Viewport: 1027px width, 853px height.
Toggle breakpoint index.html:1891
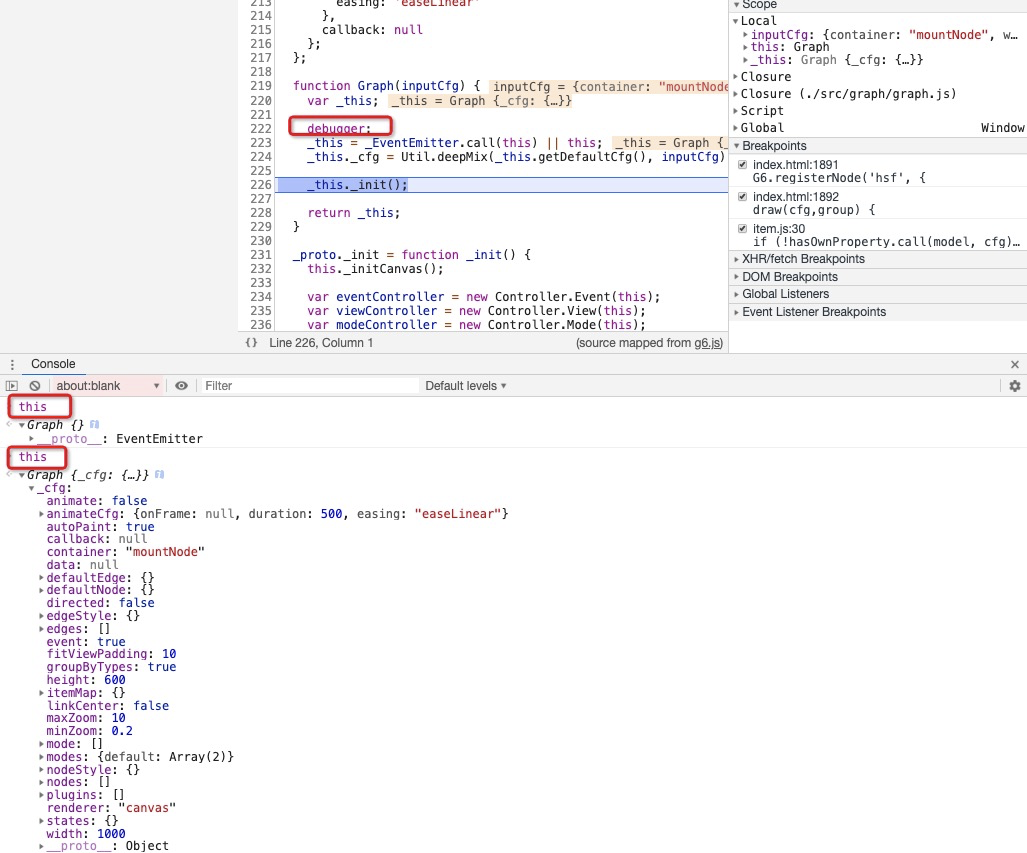coord(742,165)
